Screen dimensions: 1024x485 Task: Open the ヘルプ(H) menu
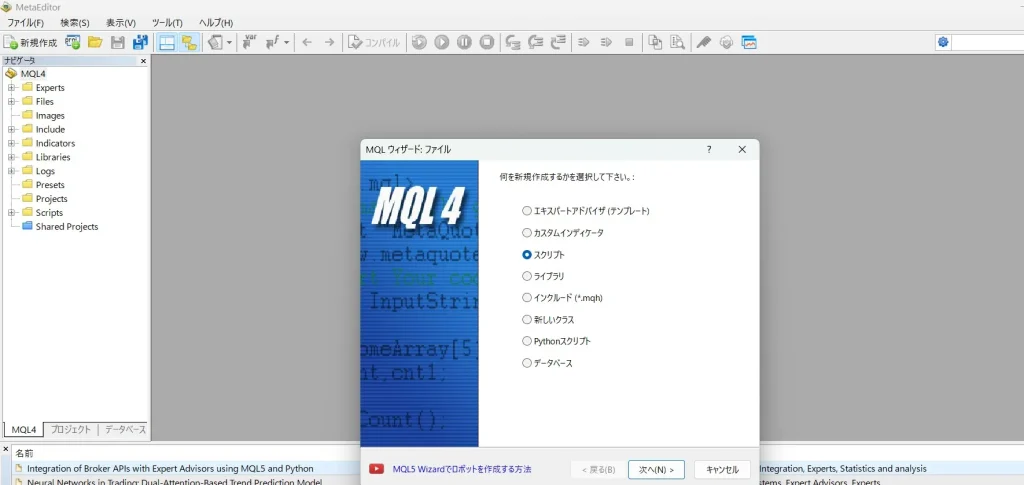tap(216, 23)
